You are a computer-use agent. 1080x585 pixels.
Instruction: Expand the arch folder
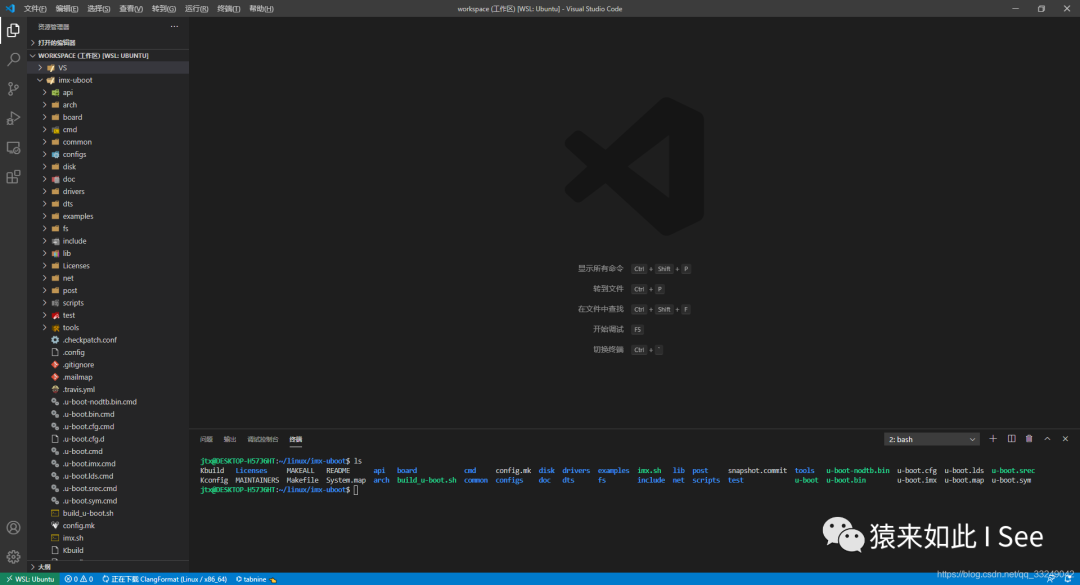pos(108,105)
